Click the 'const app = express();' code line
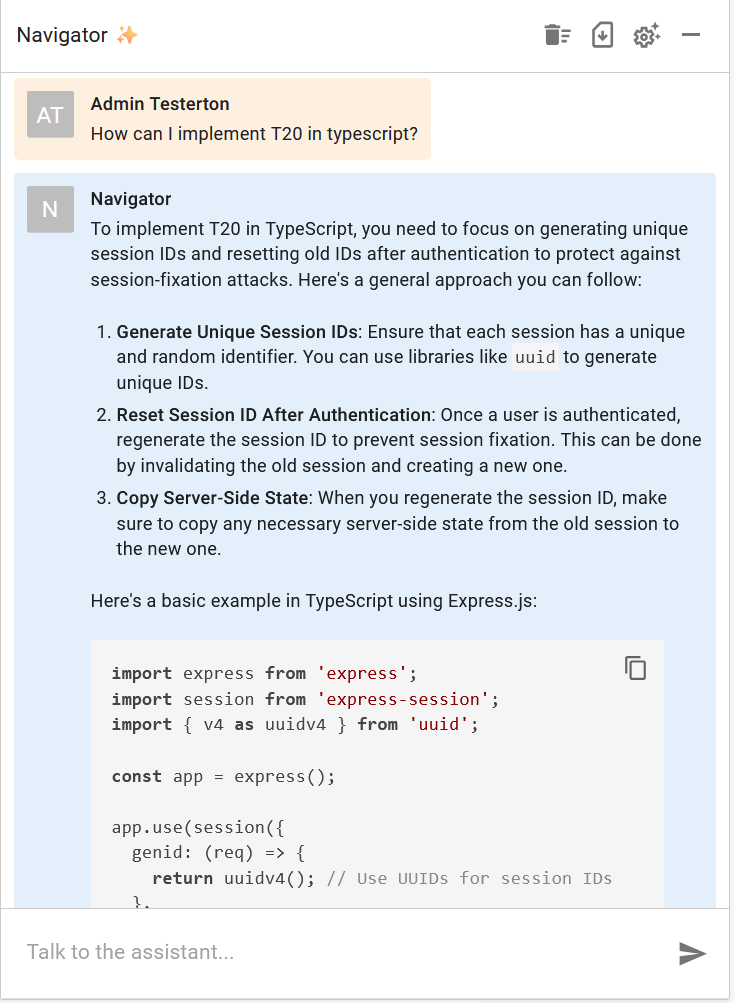This screenshot has height=1003, width=734. point(223,777)
